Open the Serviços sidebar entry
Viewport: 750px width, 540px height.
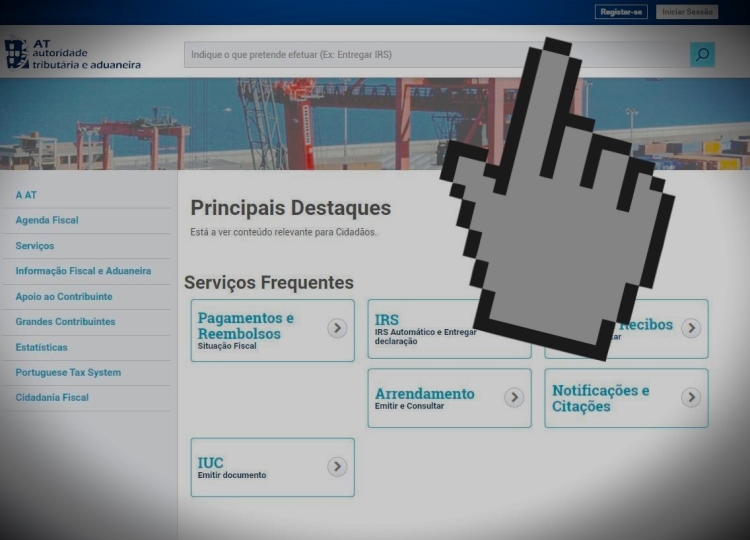click(35, 246)
